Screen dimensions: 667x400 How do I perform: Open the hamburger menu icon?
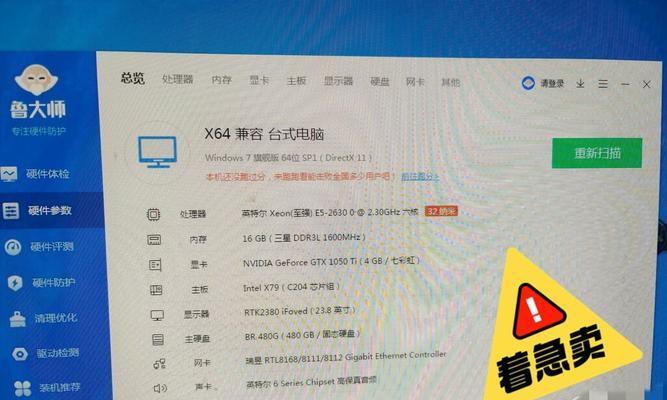603,84
